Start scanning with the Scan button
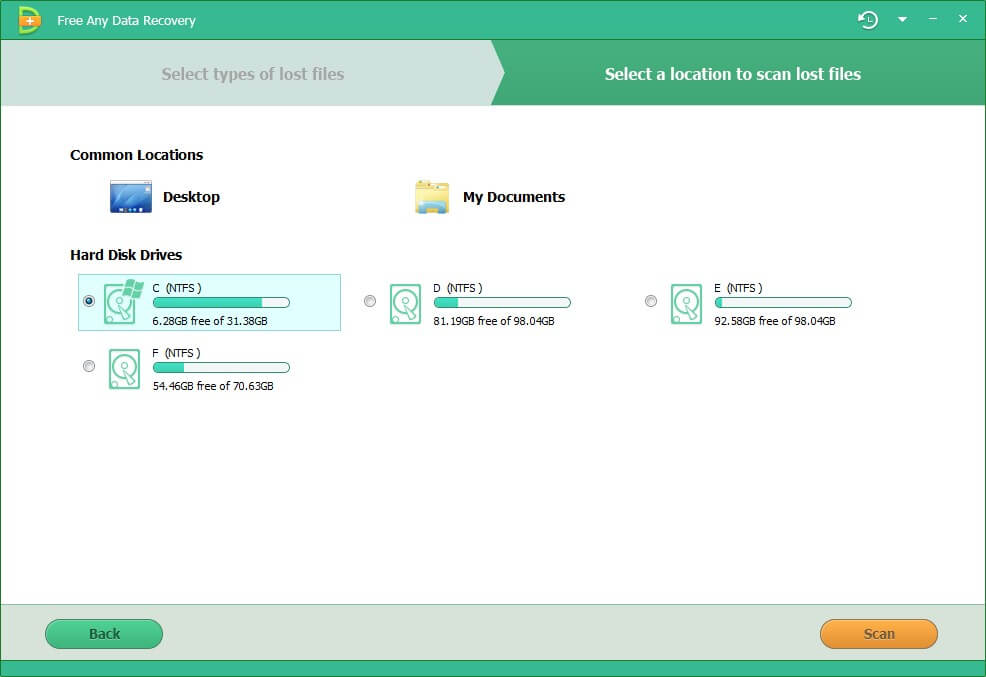This screenshot has width=986, height=677. coord(878,634)
